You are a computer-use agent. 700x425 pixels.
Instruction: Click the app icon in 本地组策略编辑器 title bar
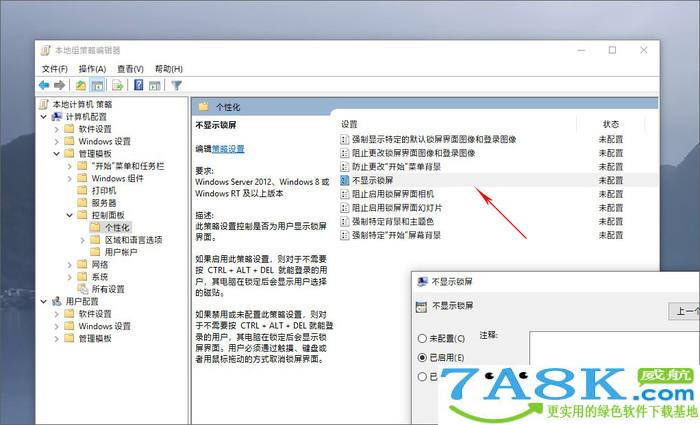click(46, 50)
